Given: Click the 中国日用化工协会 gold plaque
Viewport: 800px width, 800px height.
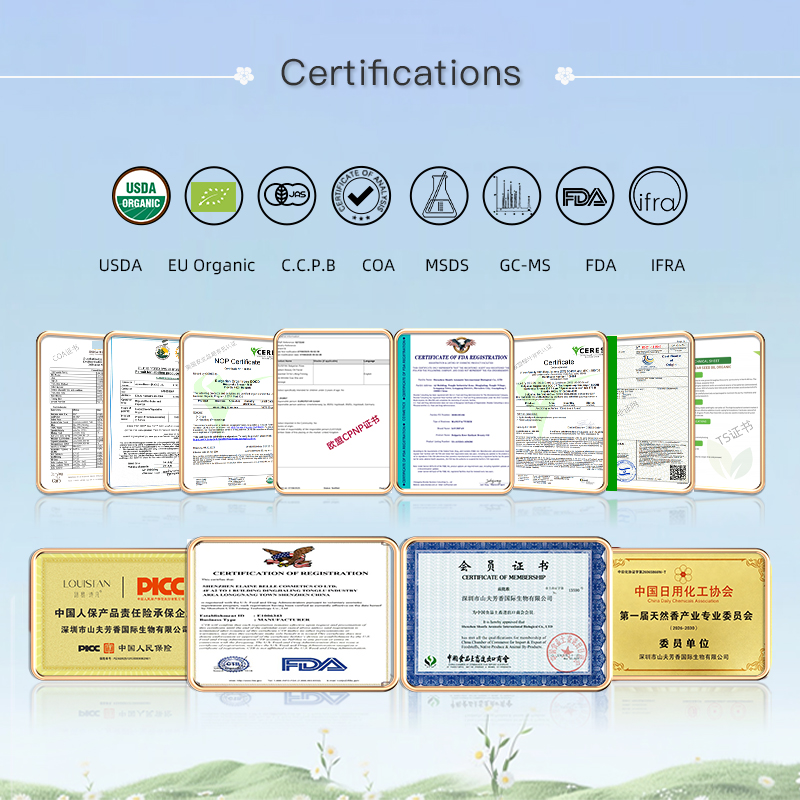Looking at the screenshot, I should coord(690,614).
